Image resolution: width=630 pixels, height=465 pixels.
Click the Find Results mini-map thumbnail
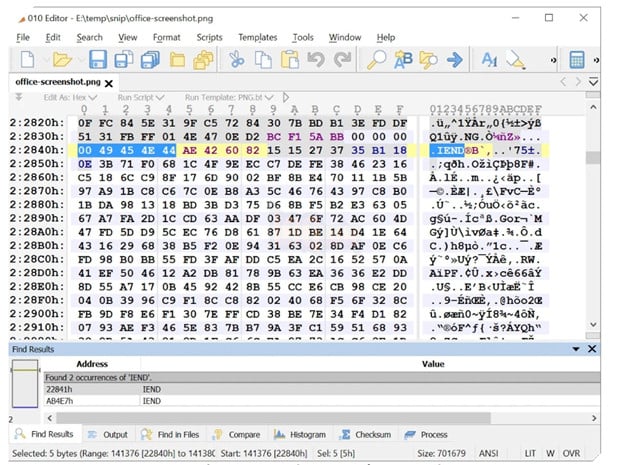point(25,384)
